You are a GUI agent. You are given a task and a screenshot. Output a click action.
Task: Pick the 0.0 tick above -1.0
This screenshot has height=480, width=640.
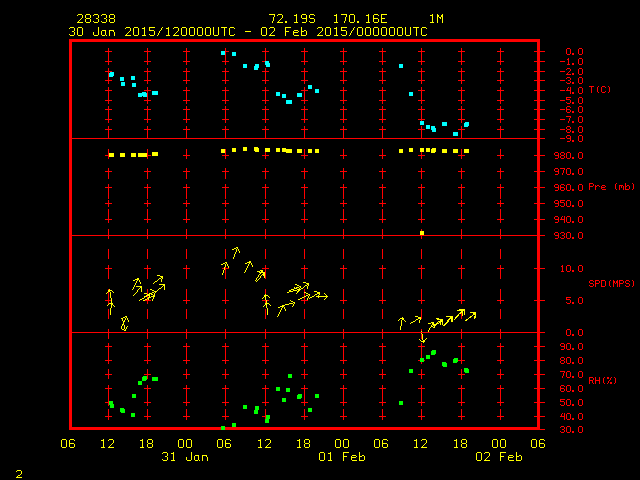point(574,51)
